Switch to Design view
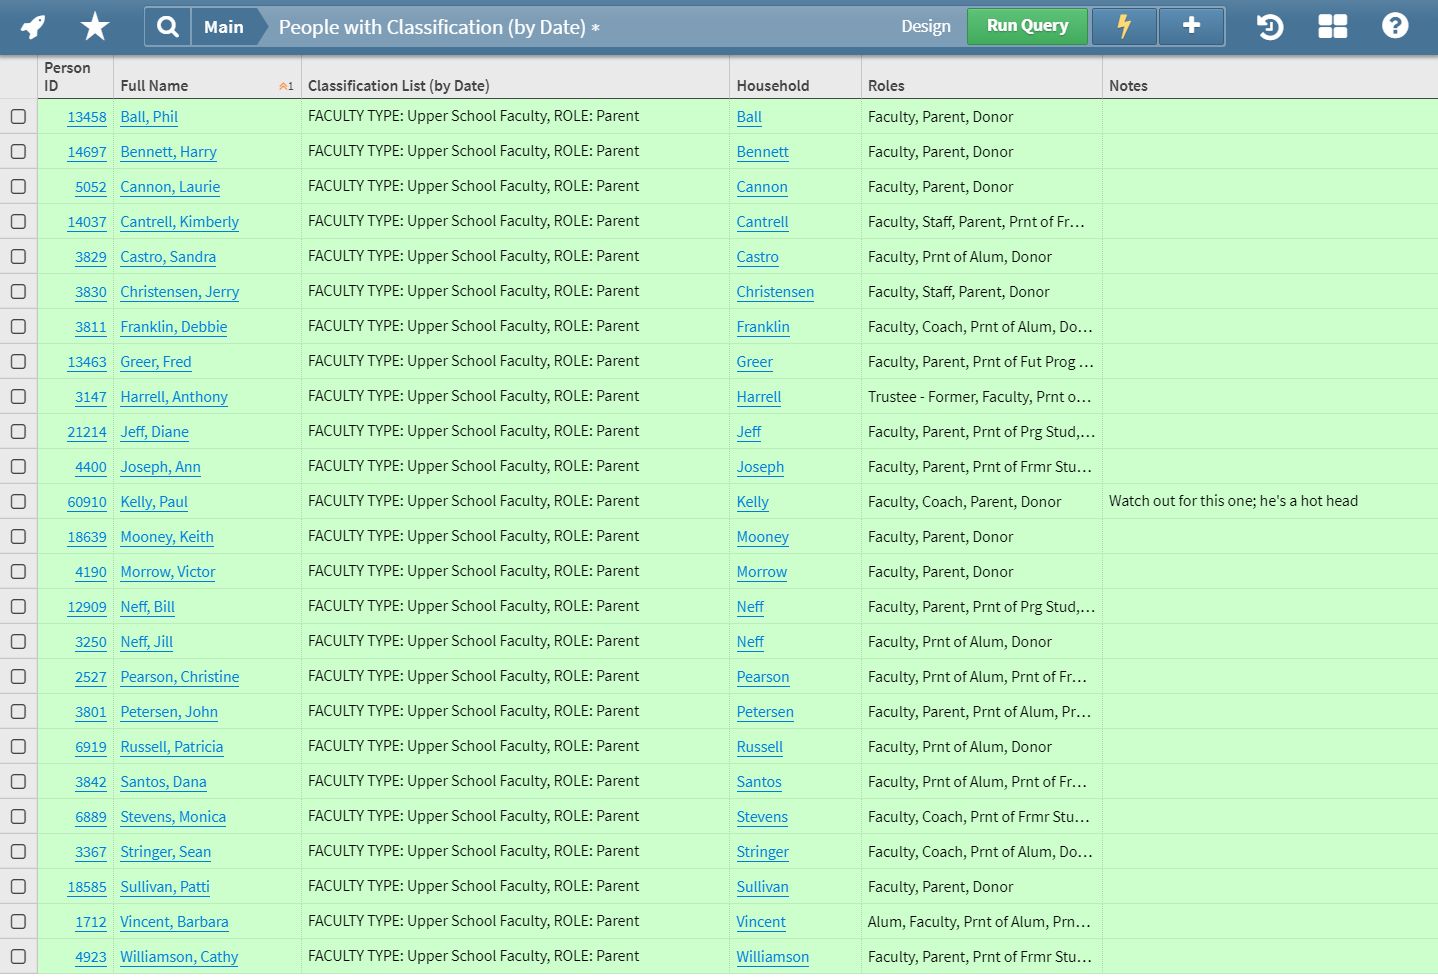Viewport: 1438px width, 978px height. pyautogui.click(x=925, y=26)
